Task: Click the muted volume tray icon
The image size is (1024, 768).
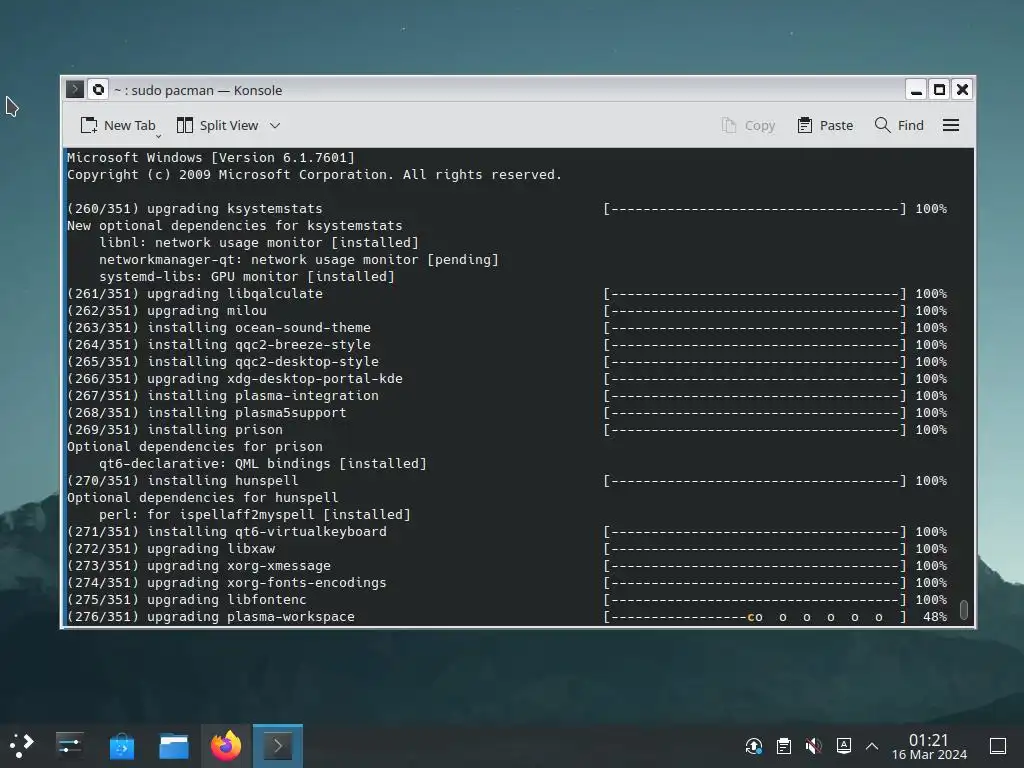Action: tap(813, 746)
